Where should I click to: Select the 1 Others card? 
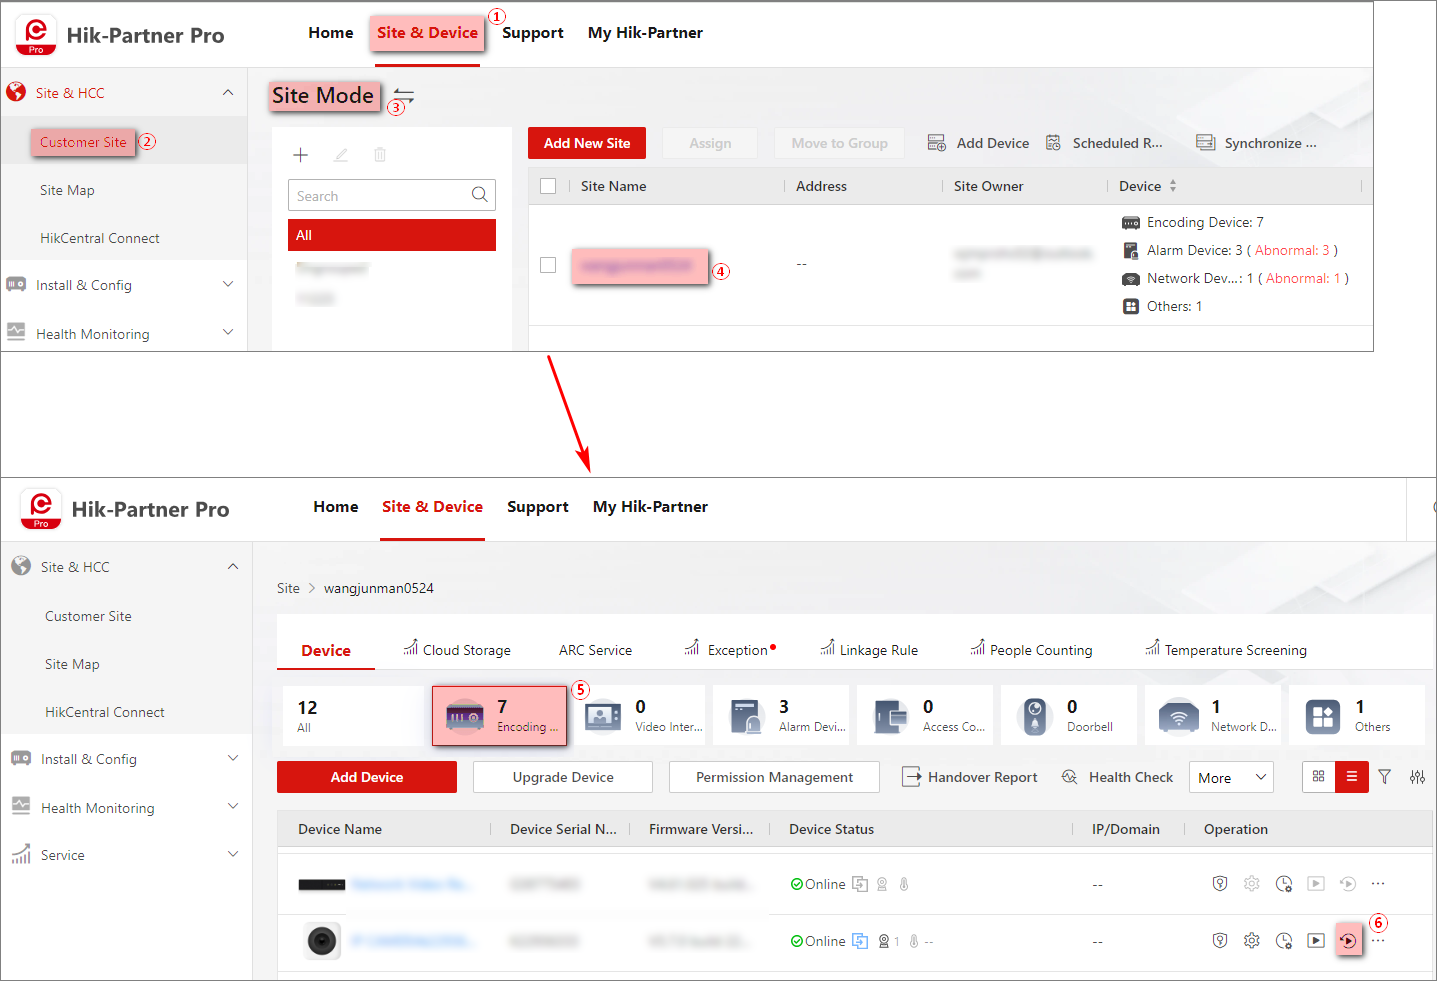(1357, 715)
